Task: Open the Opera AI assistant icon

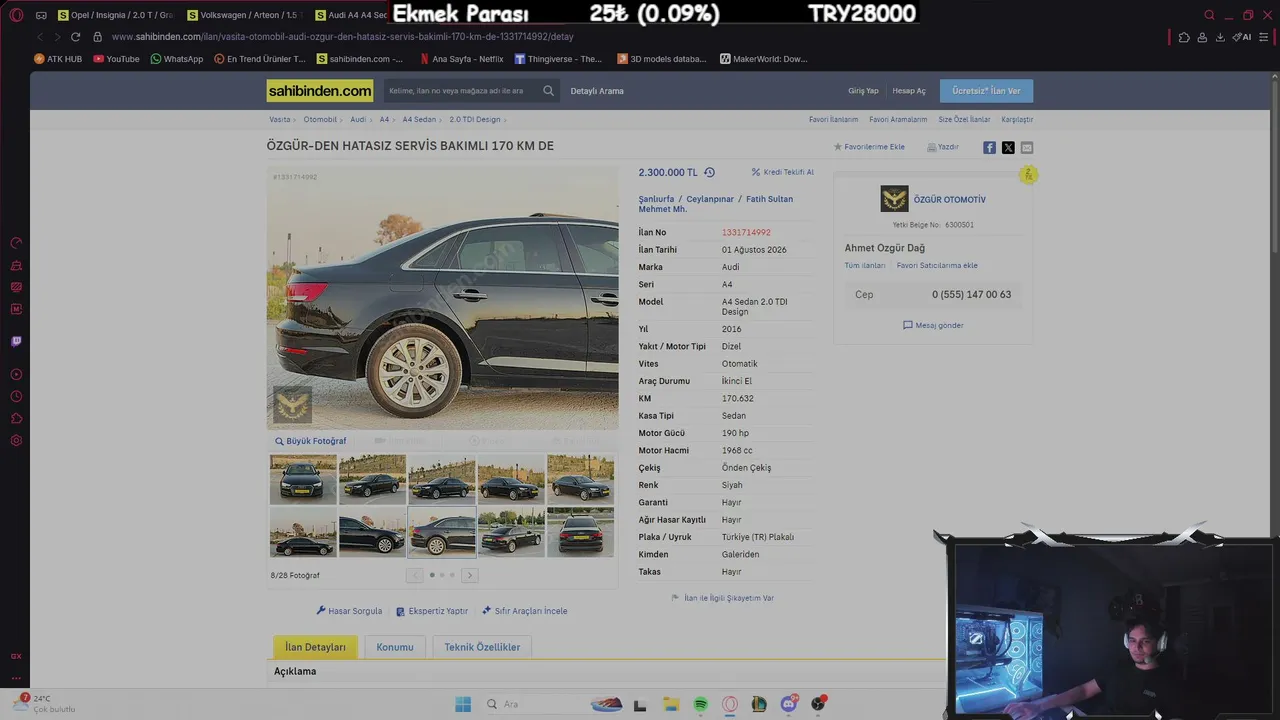Action: 1242,37
